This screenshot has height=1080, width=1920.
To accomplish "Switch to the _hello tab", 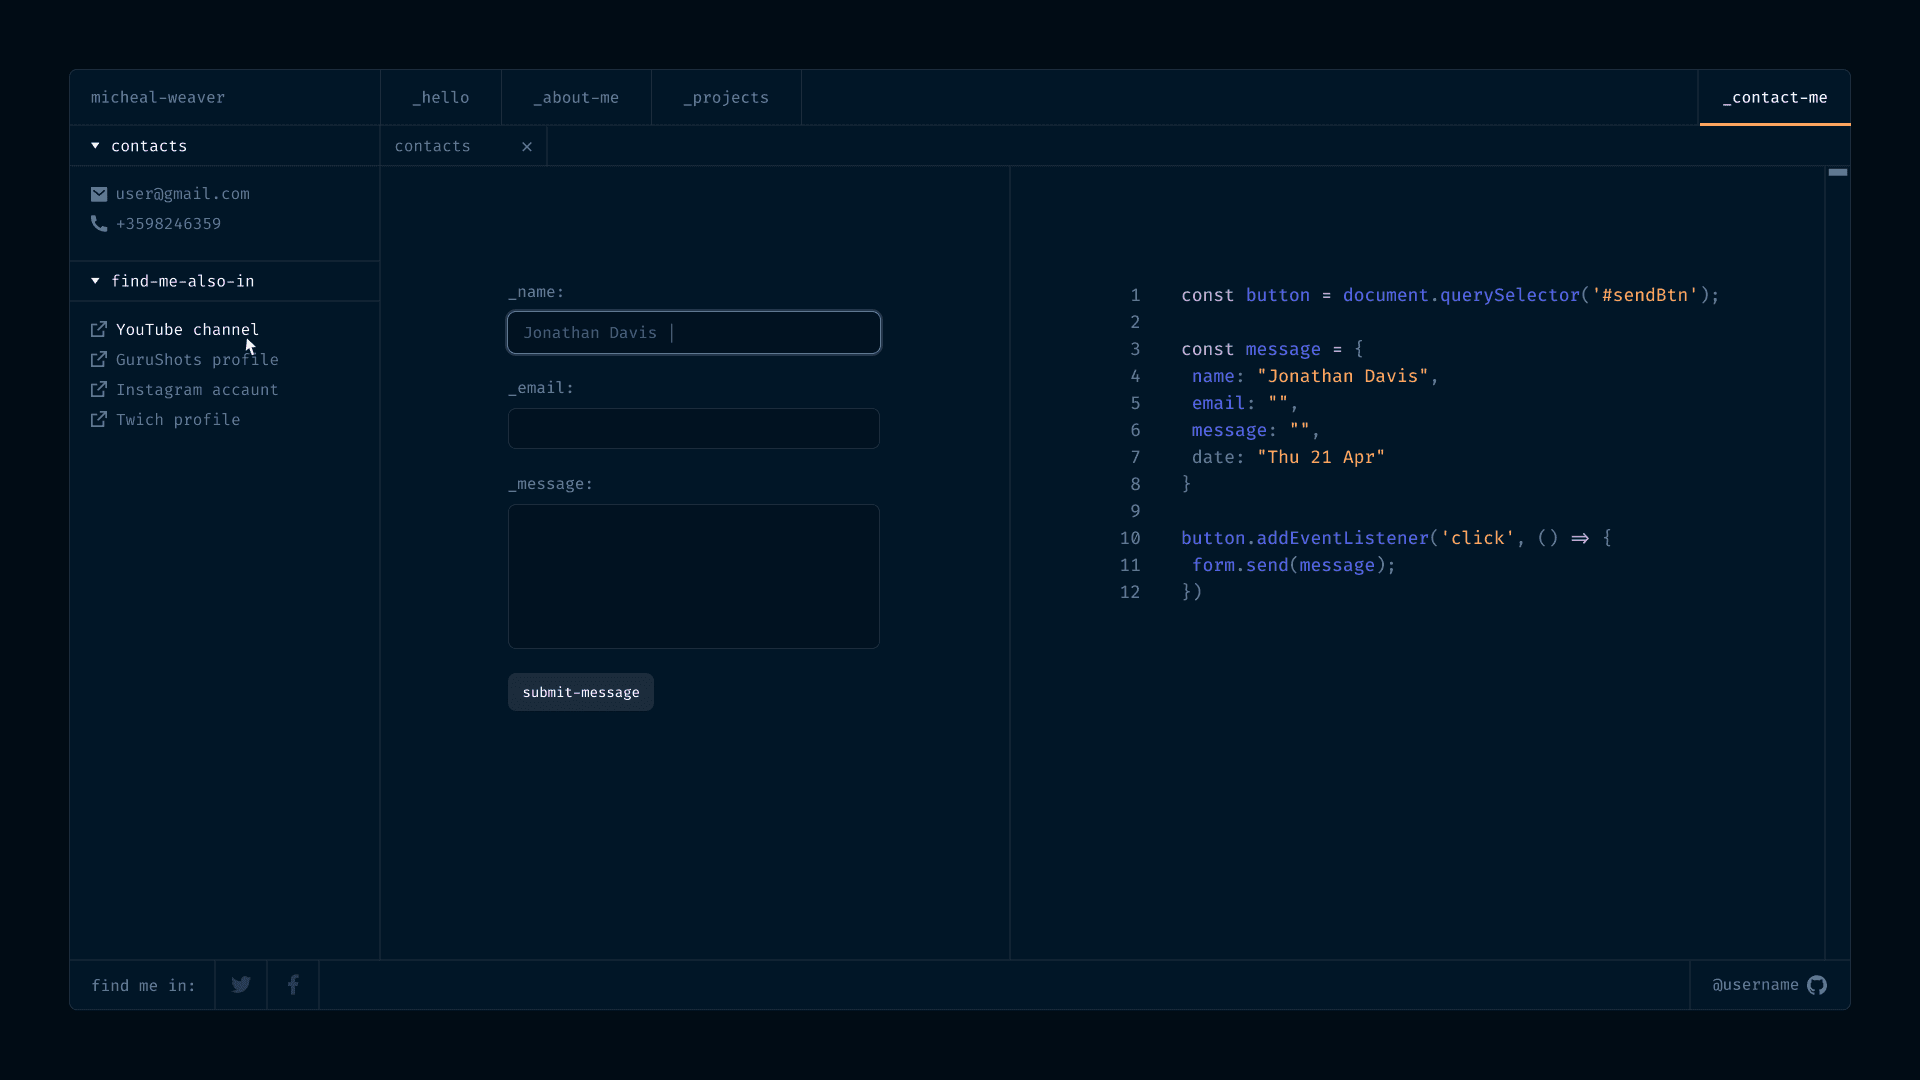I will [x=441, y=97].
